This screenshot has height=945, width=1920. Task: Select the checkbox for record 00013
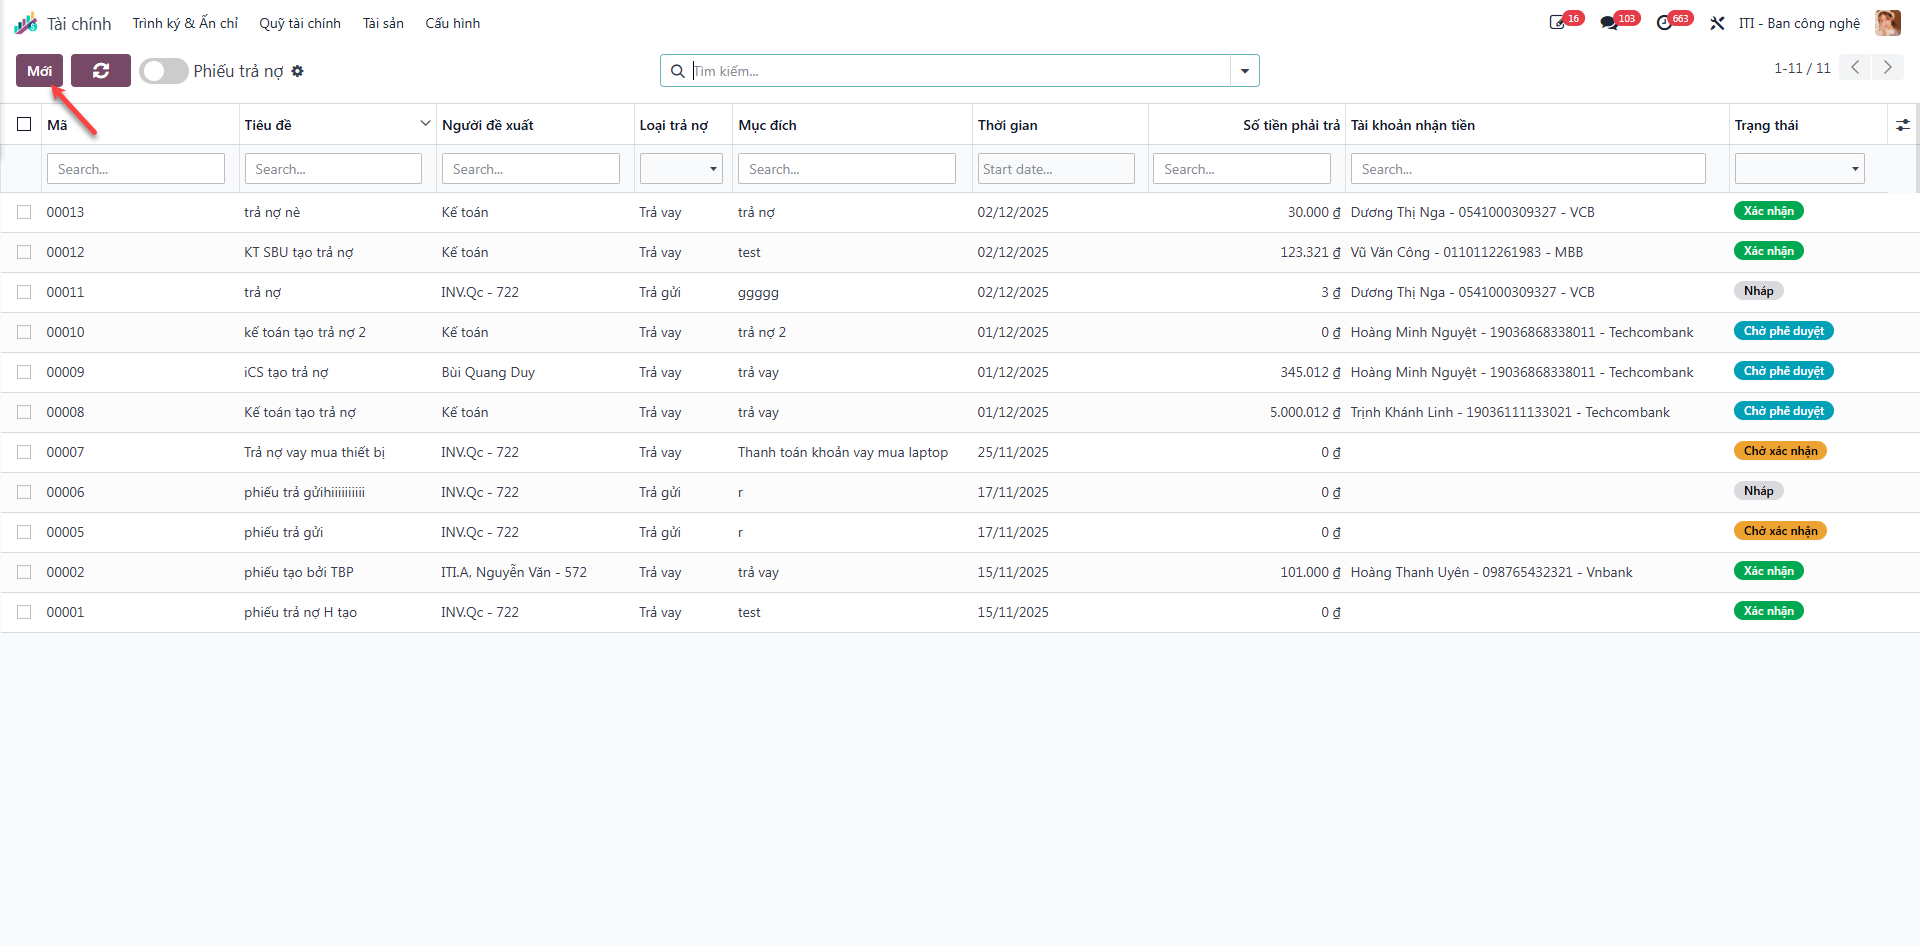[x=24, y=212]
